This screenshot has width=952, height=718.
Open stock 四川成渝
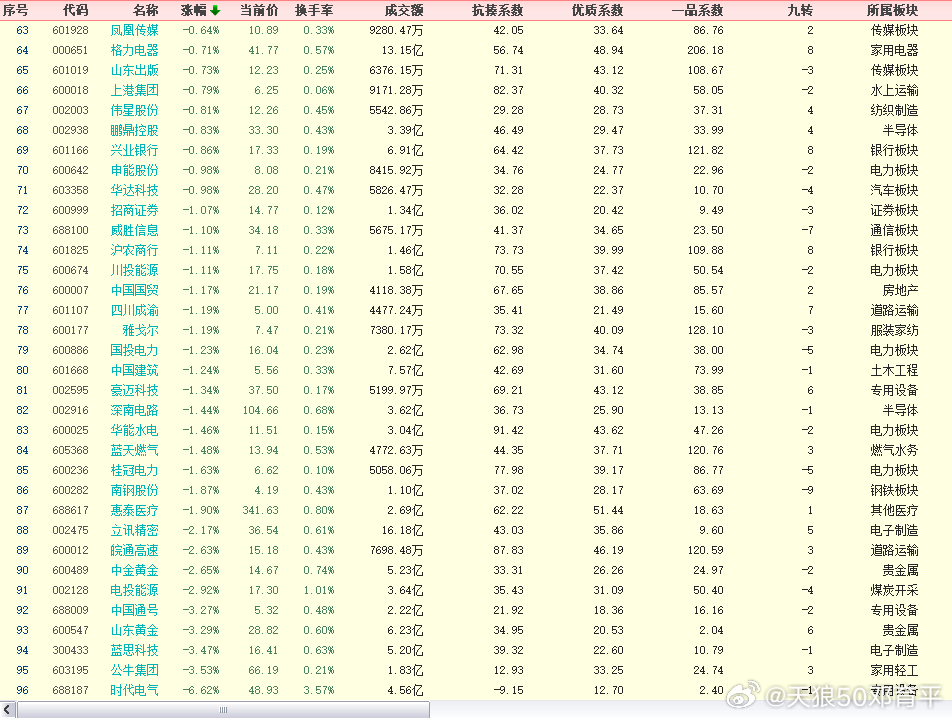point(134,311)
